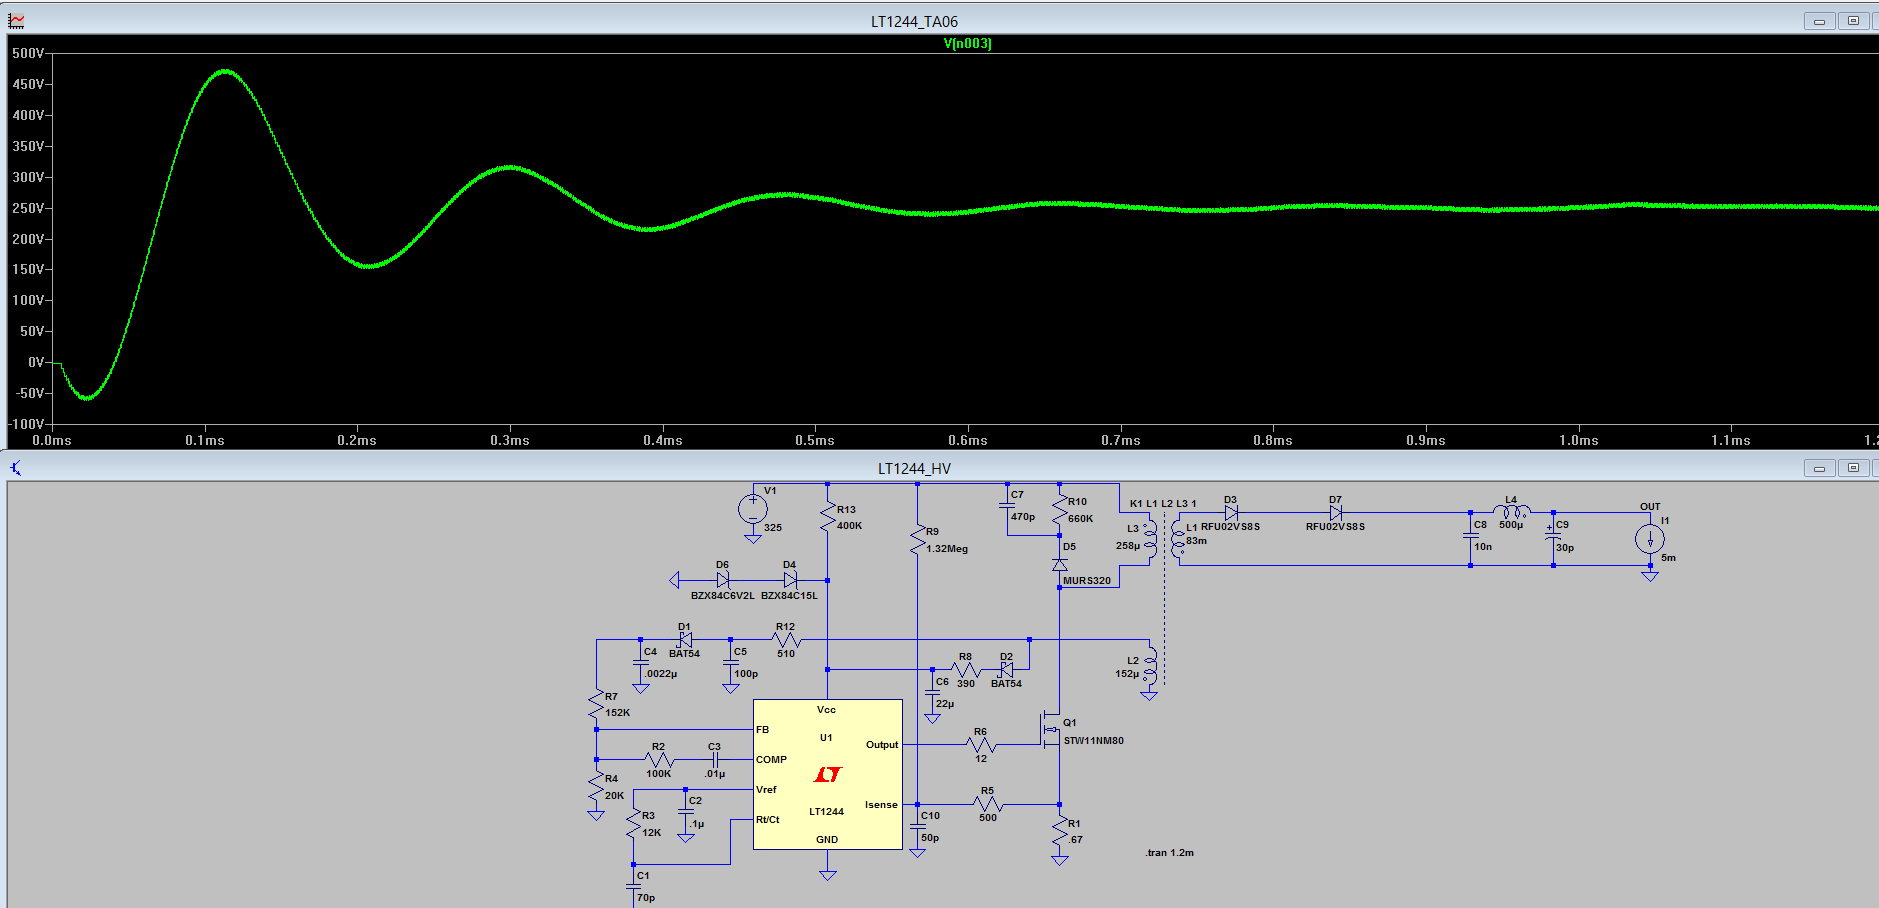Click the 0V vertical axis label
This screenshot has height=908, width=1879.
click(x=36, y=362)
